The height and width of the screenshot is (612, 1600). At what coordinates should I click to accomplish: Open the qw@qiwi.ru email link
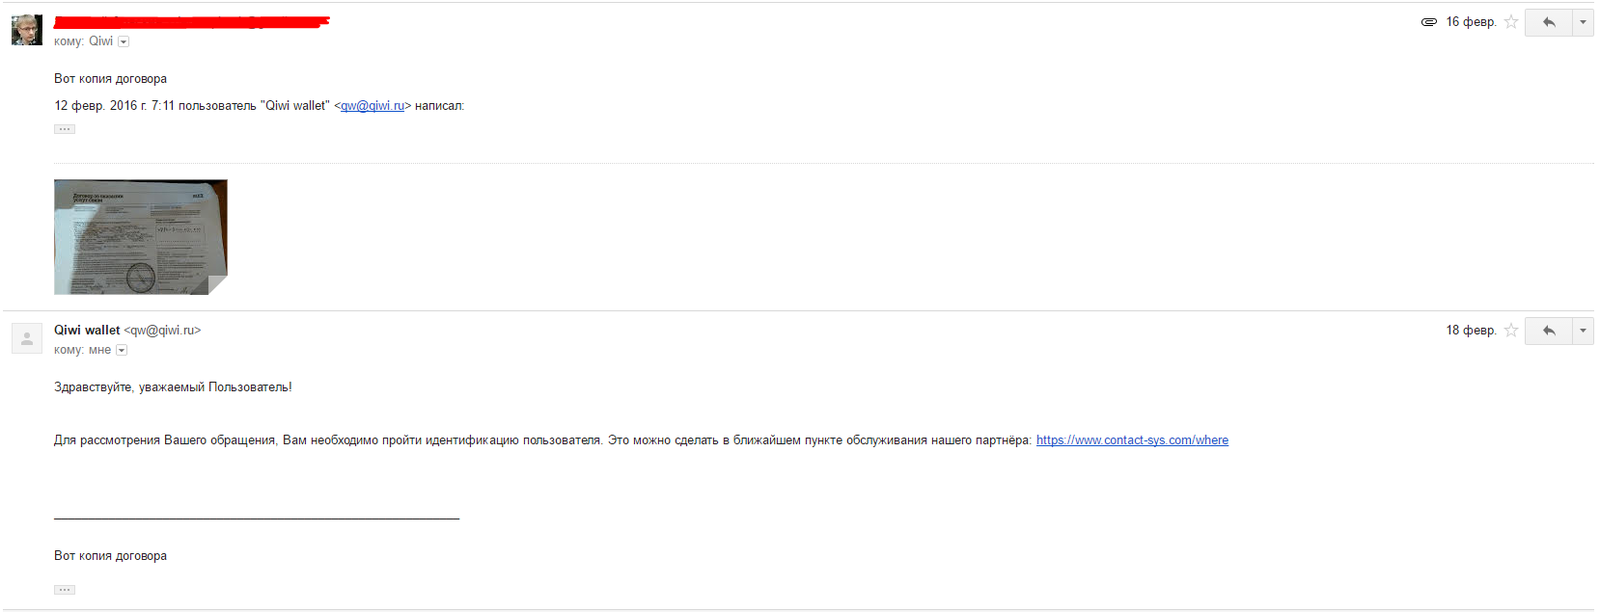[372, 106]
